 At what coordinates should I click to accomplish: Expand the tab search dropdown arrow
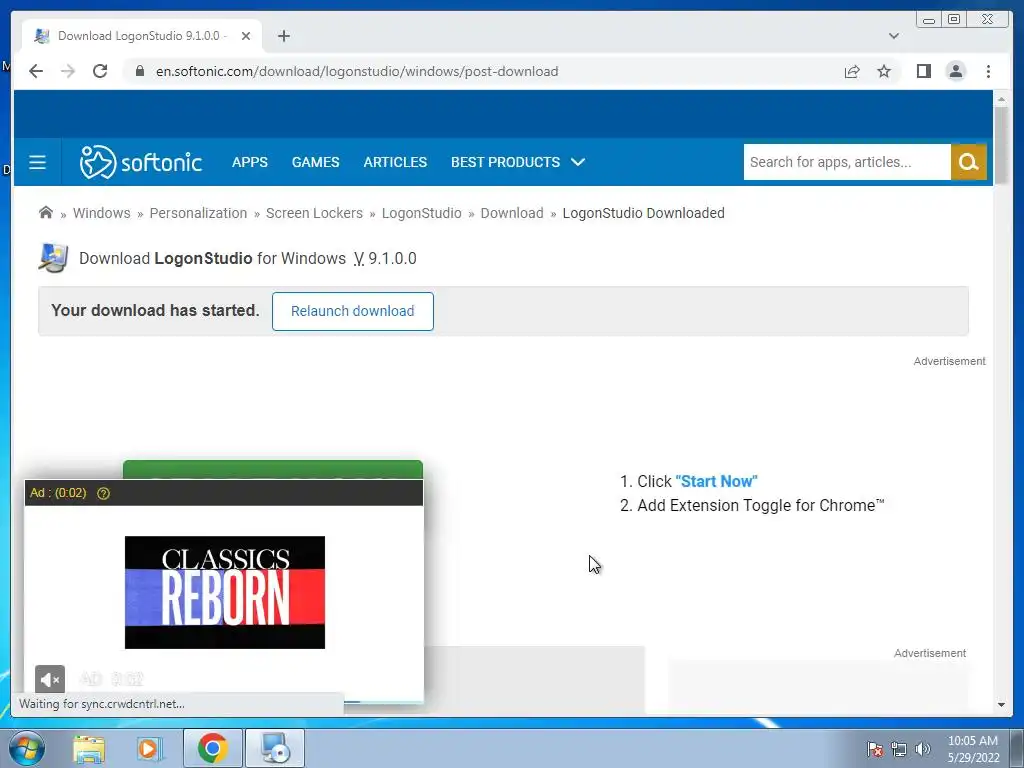point(894,36)
